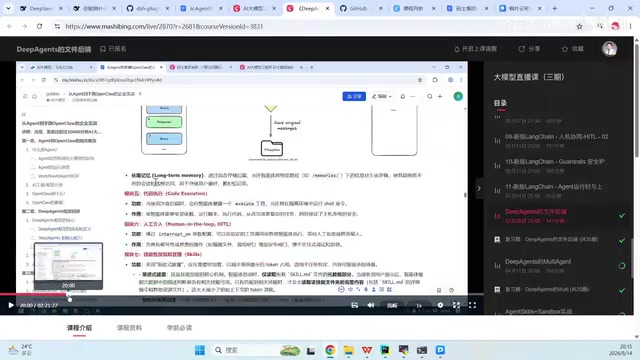
Task: Click the mute volume speaker icon
Action: pyautogui.click(x=371, y=305)
